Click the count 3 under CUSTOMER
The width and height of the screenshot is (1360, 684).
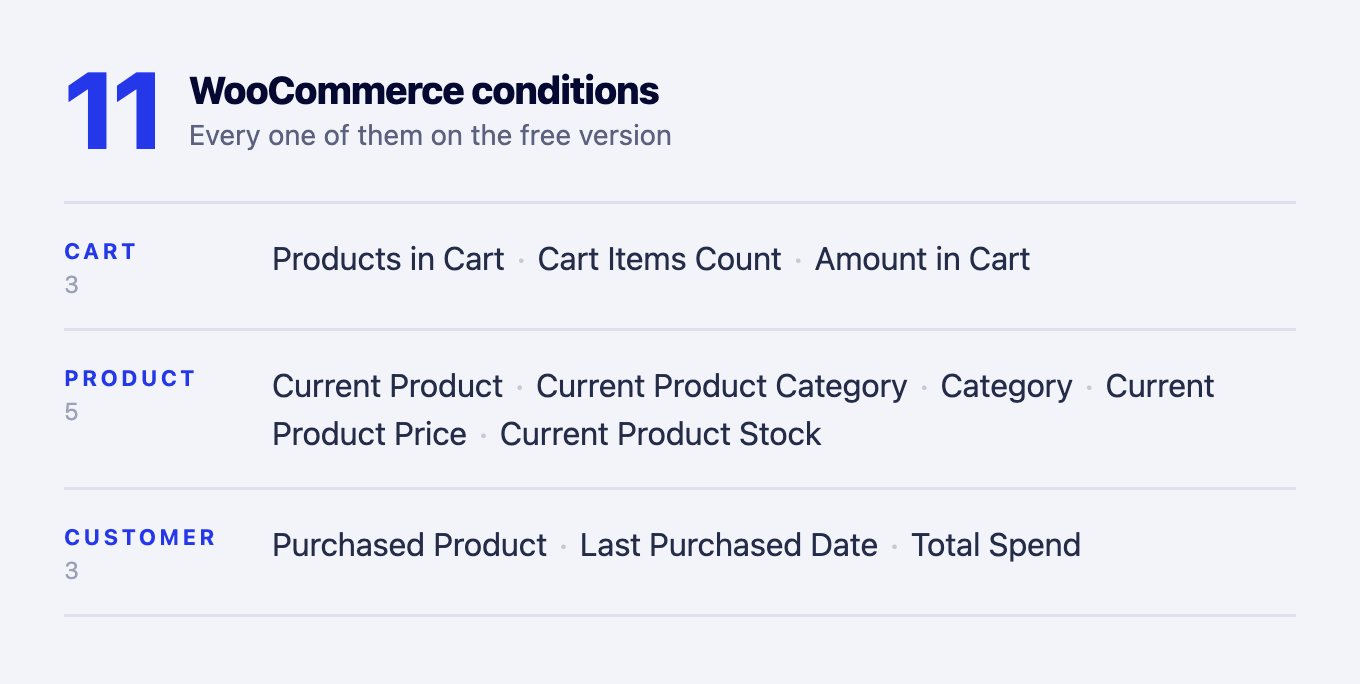tap(71, 571)
